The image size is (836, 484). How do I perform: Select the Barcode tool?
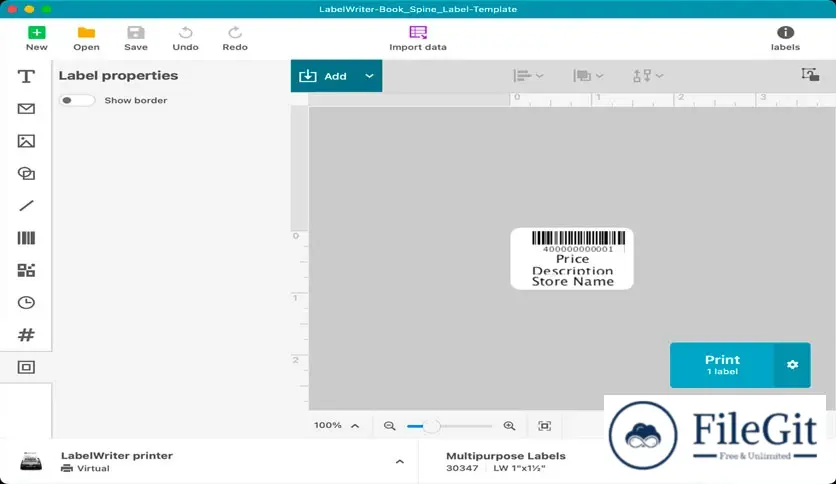[x=26, y=238]
